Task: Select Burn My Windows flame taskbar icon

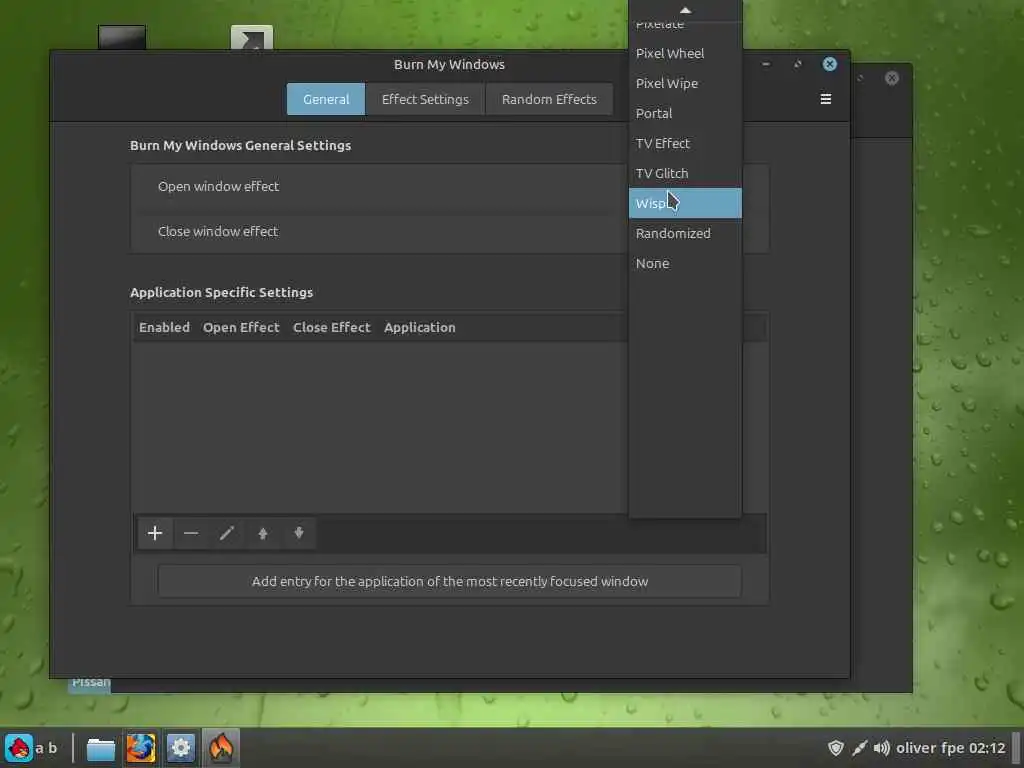Action: point(221,748)
